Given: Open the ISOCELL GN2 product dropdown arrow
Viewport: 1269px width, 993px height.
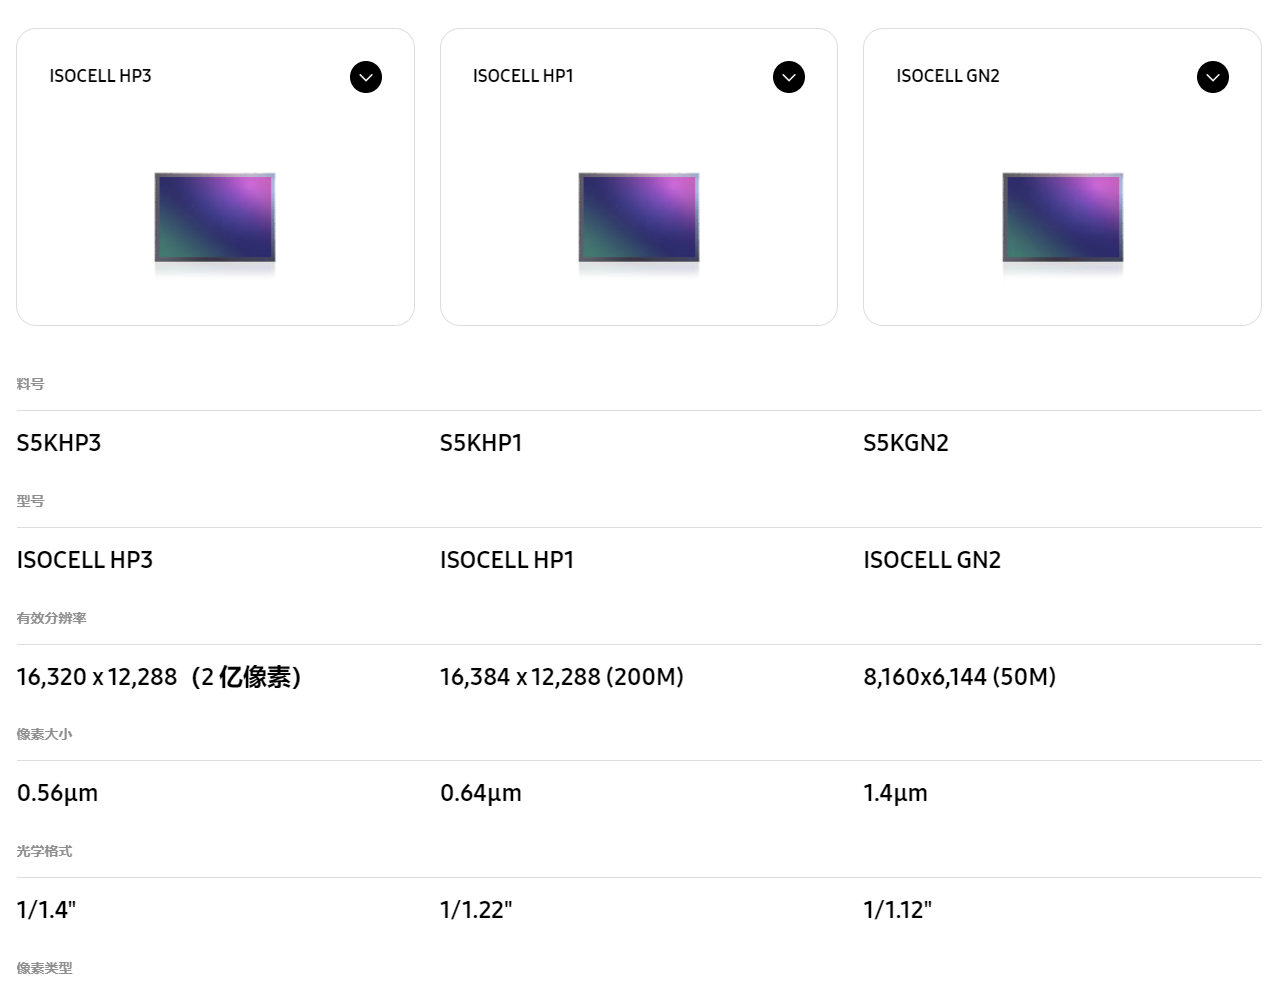Looking at the screenshot, I should pyautogui.click(x=1213, y=77).
